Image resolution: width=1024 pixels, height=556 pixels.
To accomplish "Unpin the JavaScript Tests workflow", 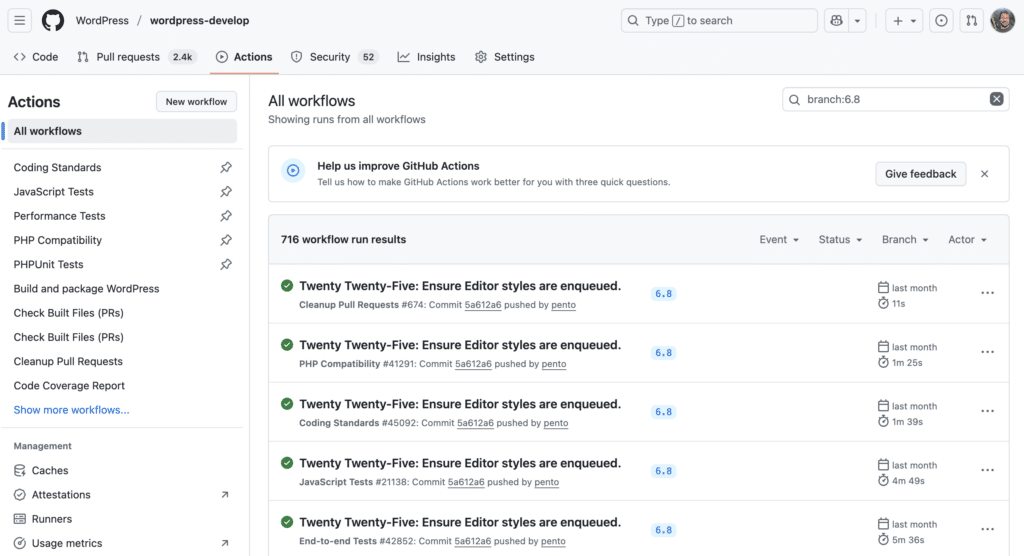I will tap(226, 191).
